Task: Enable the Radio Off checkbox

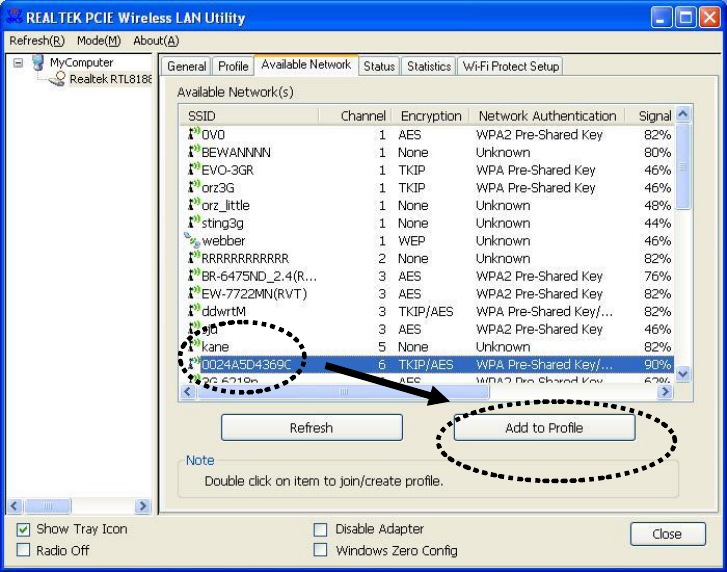Action: (23, 550)
